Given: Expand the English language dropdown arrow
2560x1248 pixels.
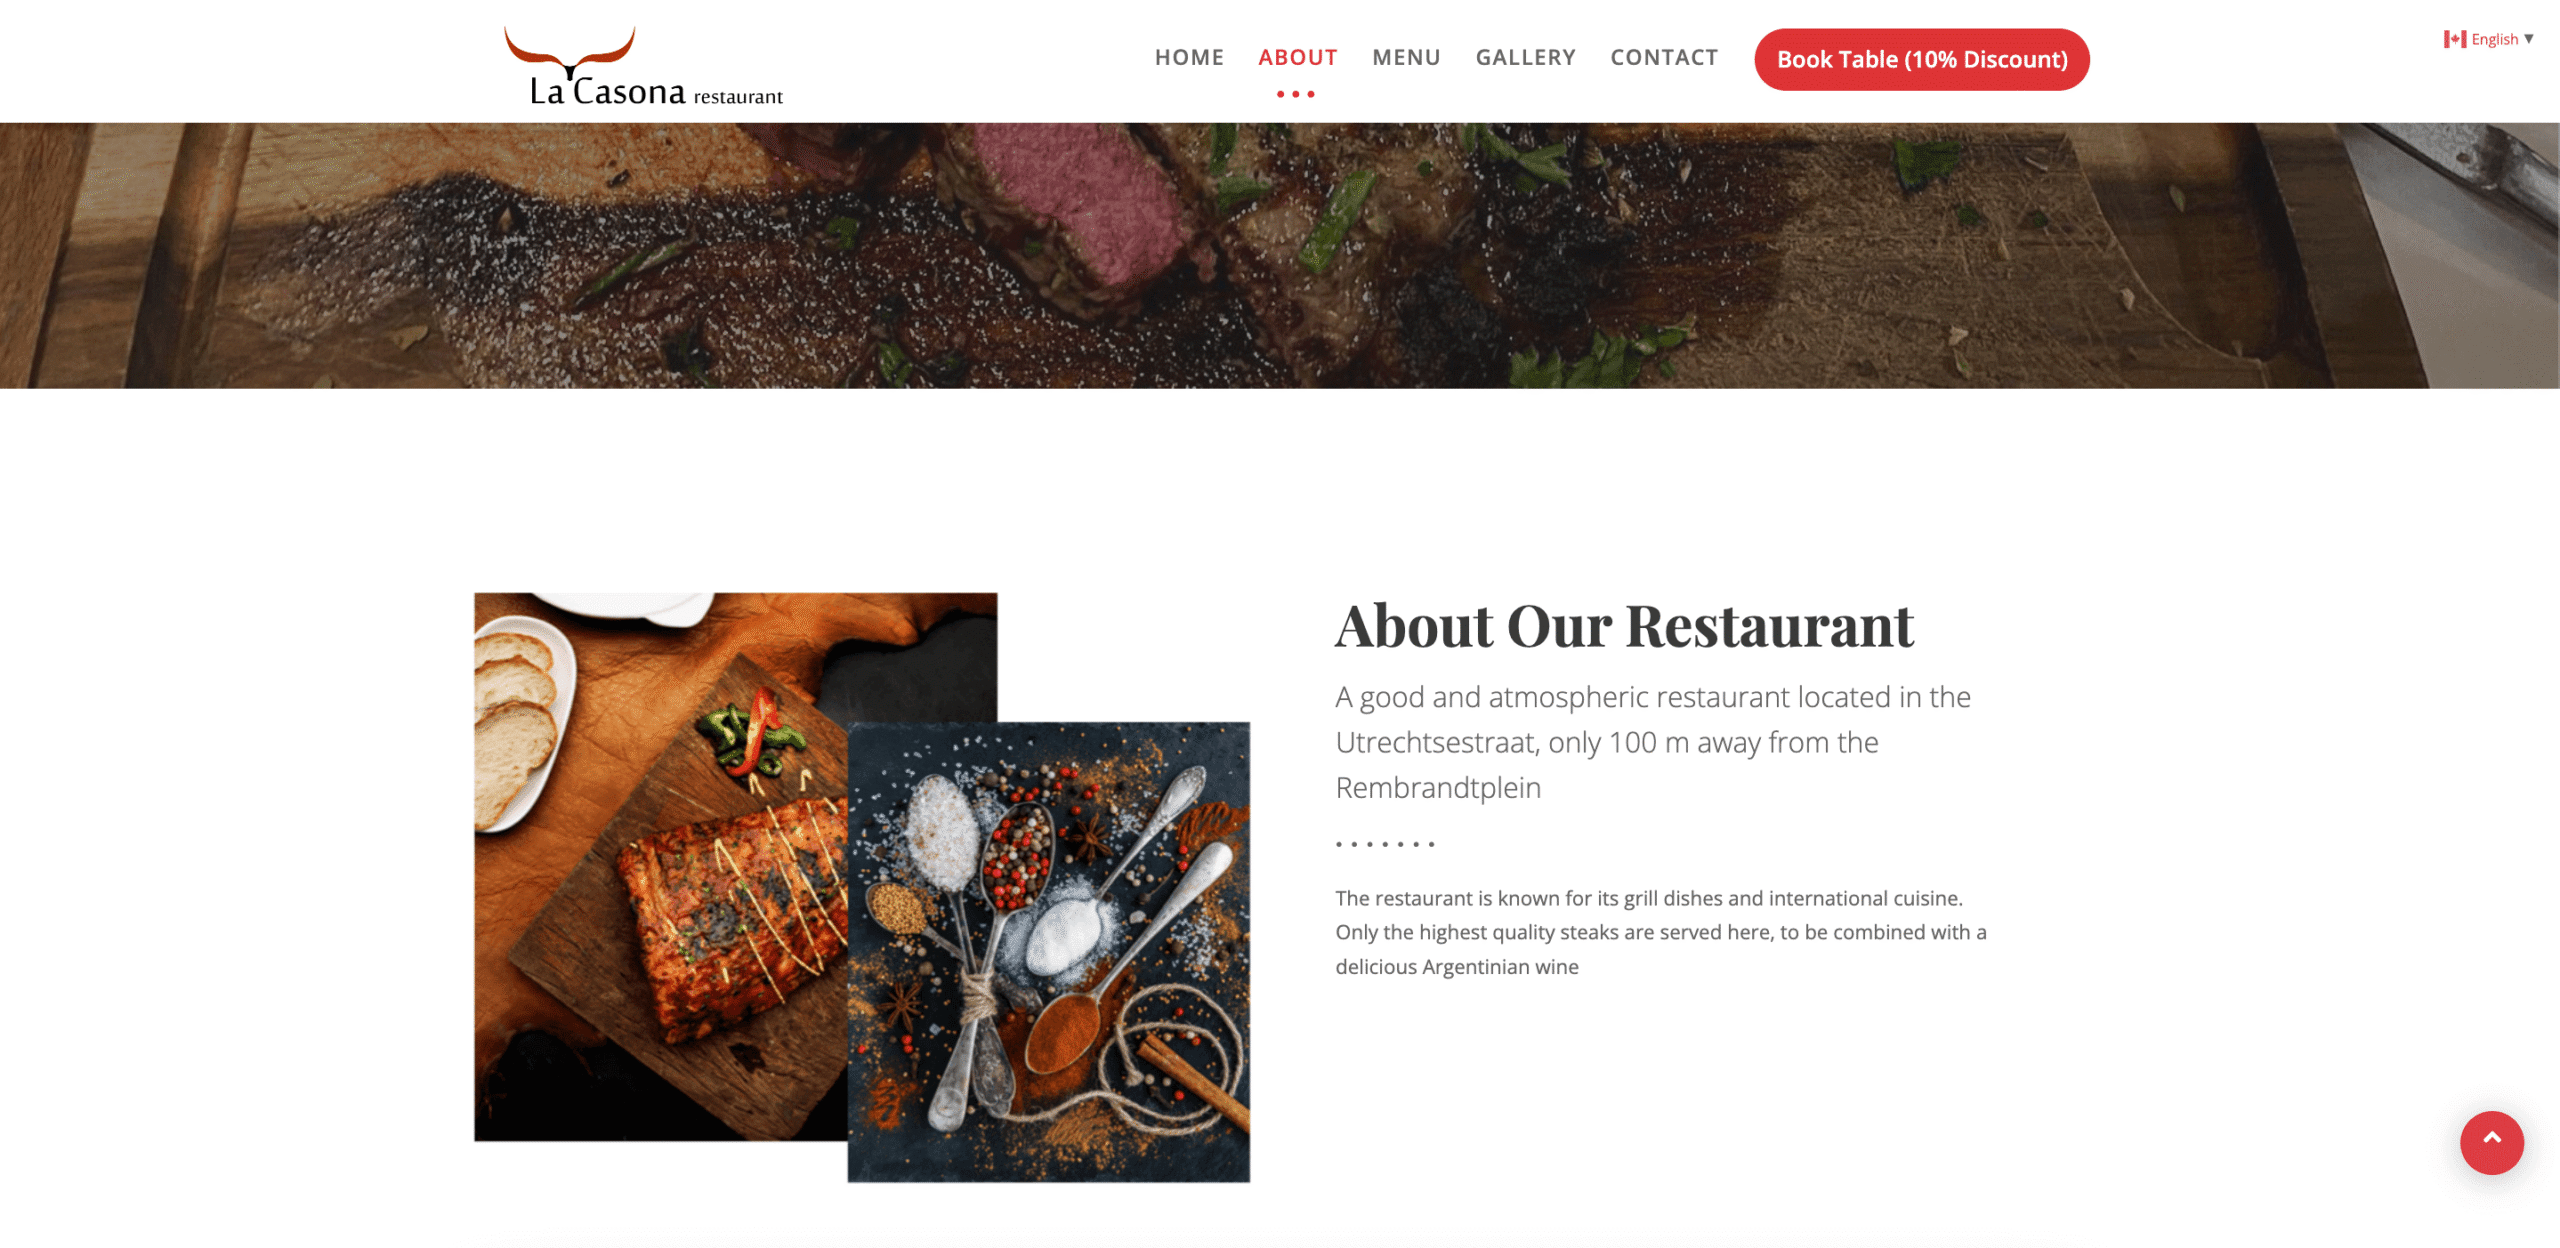Looking at the screenshot, I should tap(2529, 39).
